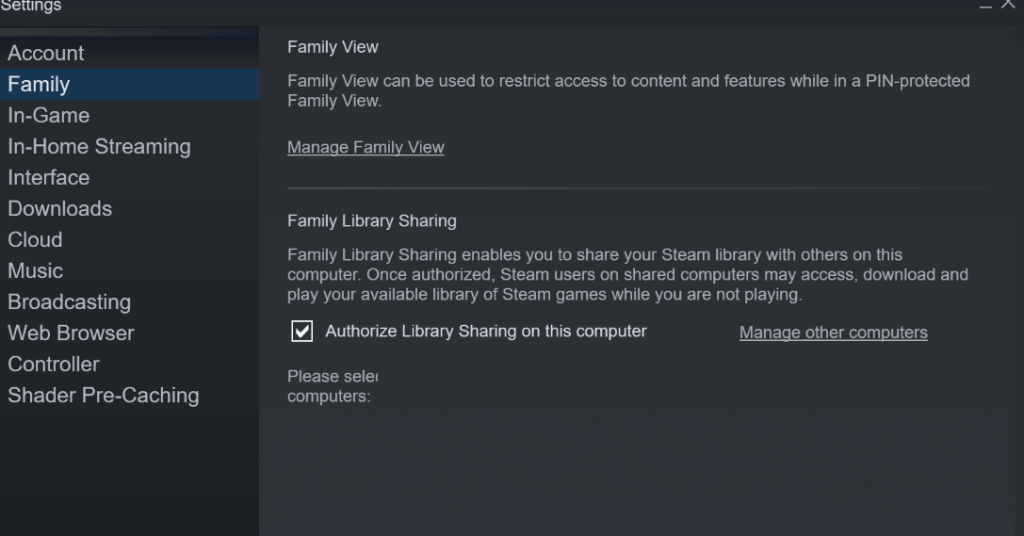Go to Broadcasting settings
Screen dimensions: 1024x536
69,301
